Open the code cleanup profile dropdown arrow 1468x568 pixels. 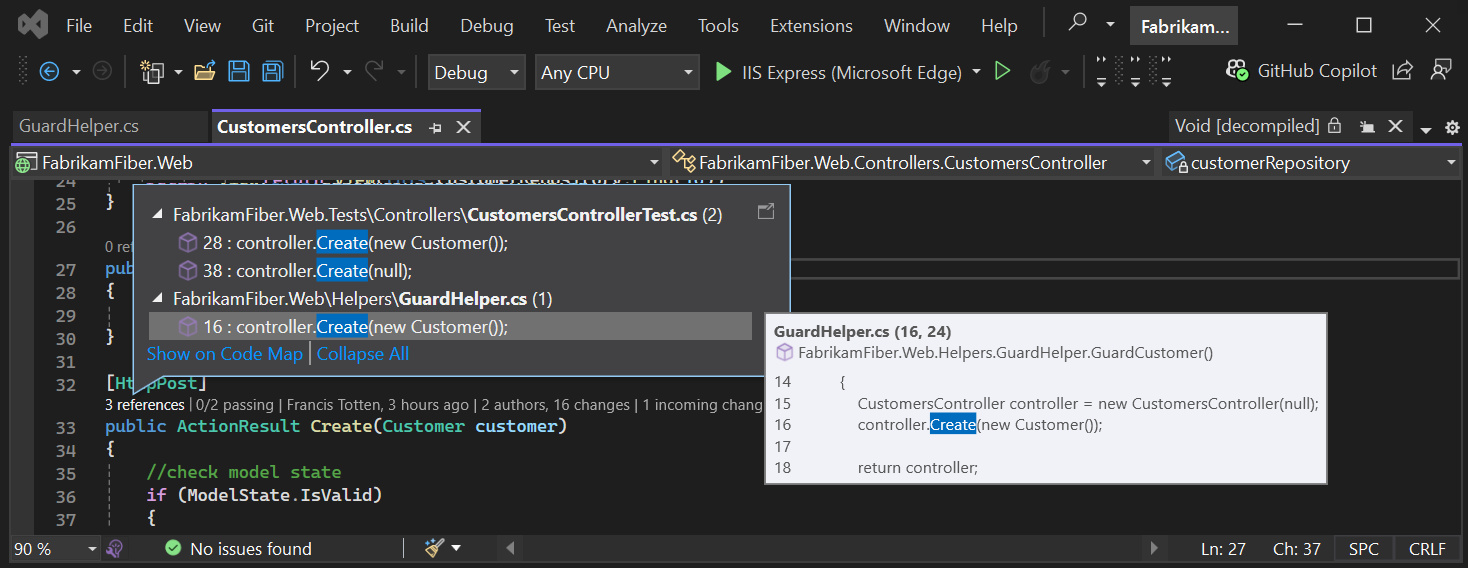(456, 548)
